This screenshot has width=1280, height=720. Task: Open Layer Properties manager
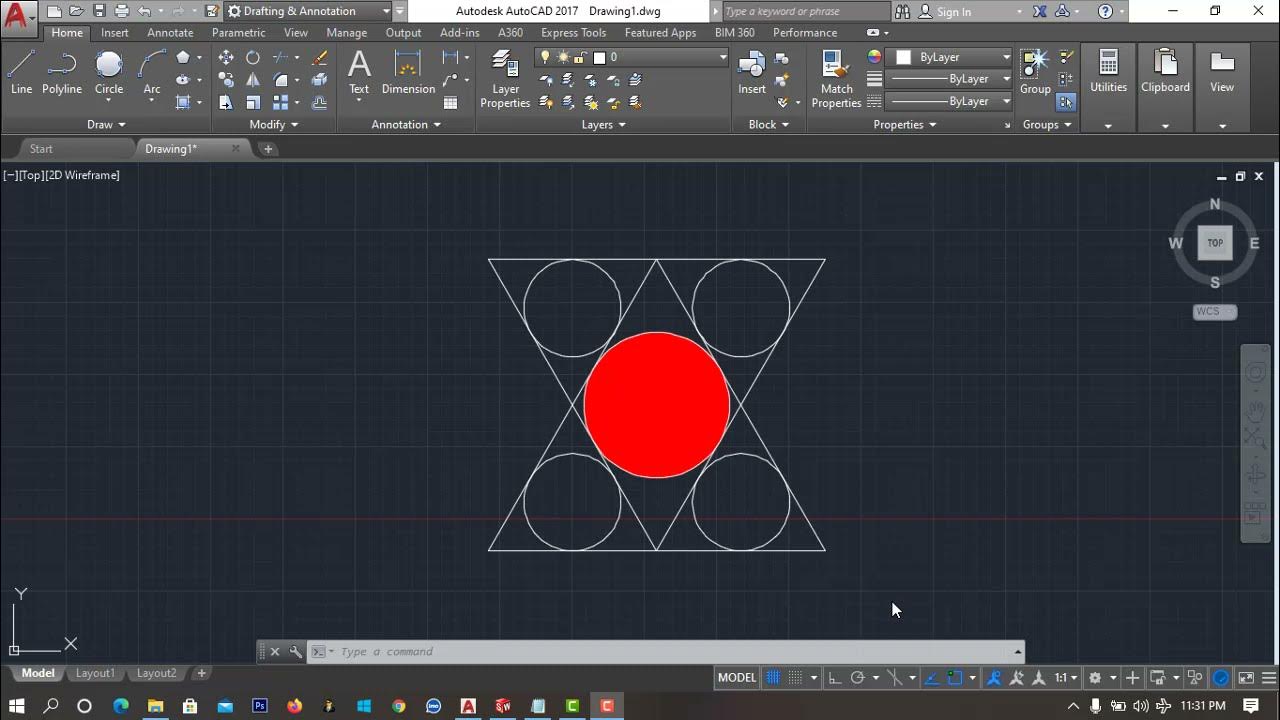(x=505, y=80)
